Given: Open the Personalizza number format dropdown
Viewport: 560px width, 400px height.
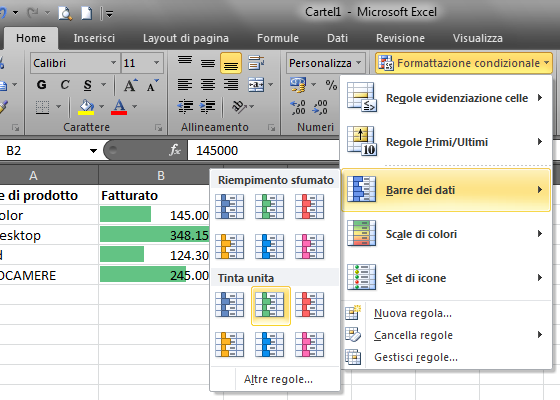Looking at the screenshot, I should [359, 63].
